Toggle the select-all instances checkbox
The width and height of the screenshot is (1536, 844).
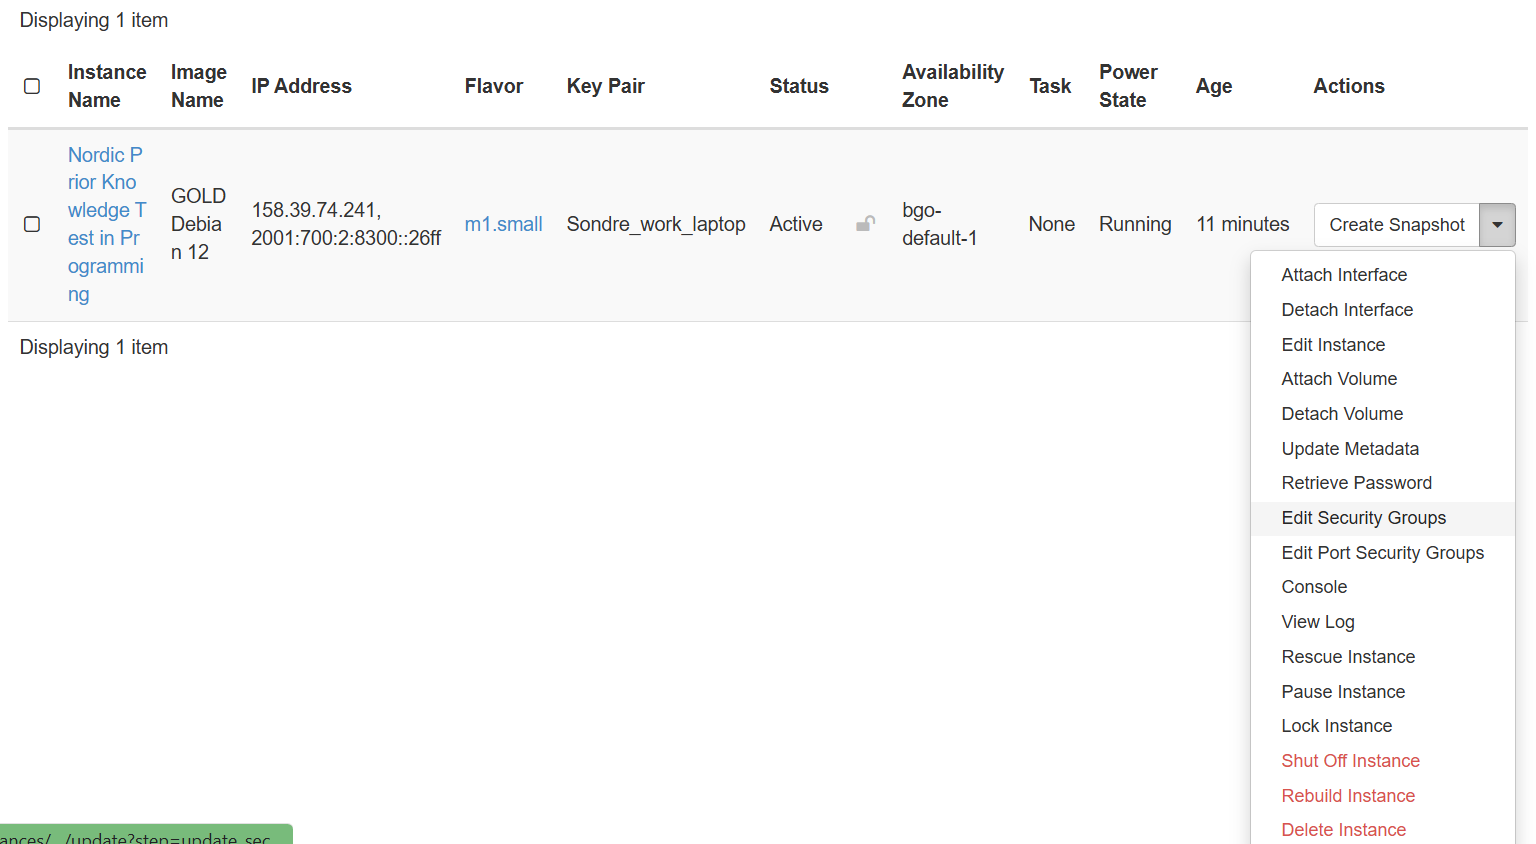click(32, 86)
